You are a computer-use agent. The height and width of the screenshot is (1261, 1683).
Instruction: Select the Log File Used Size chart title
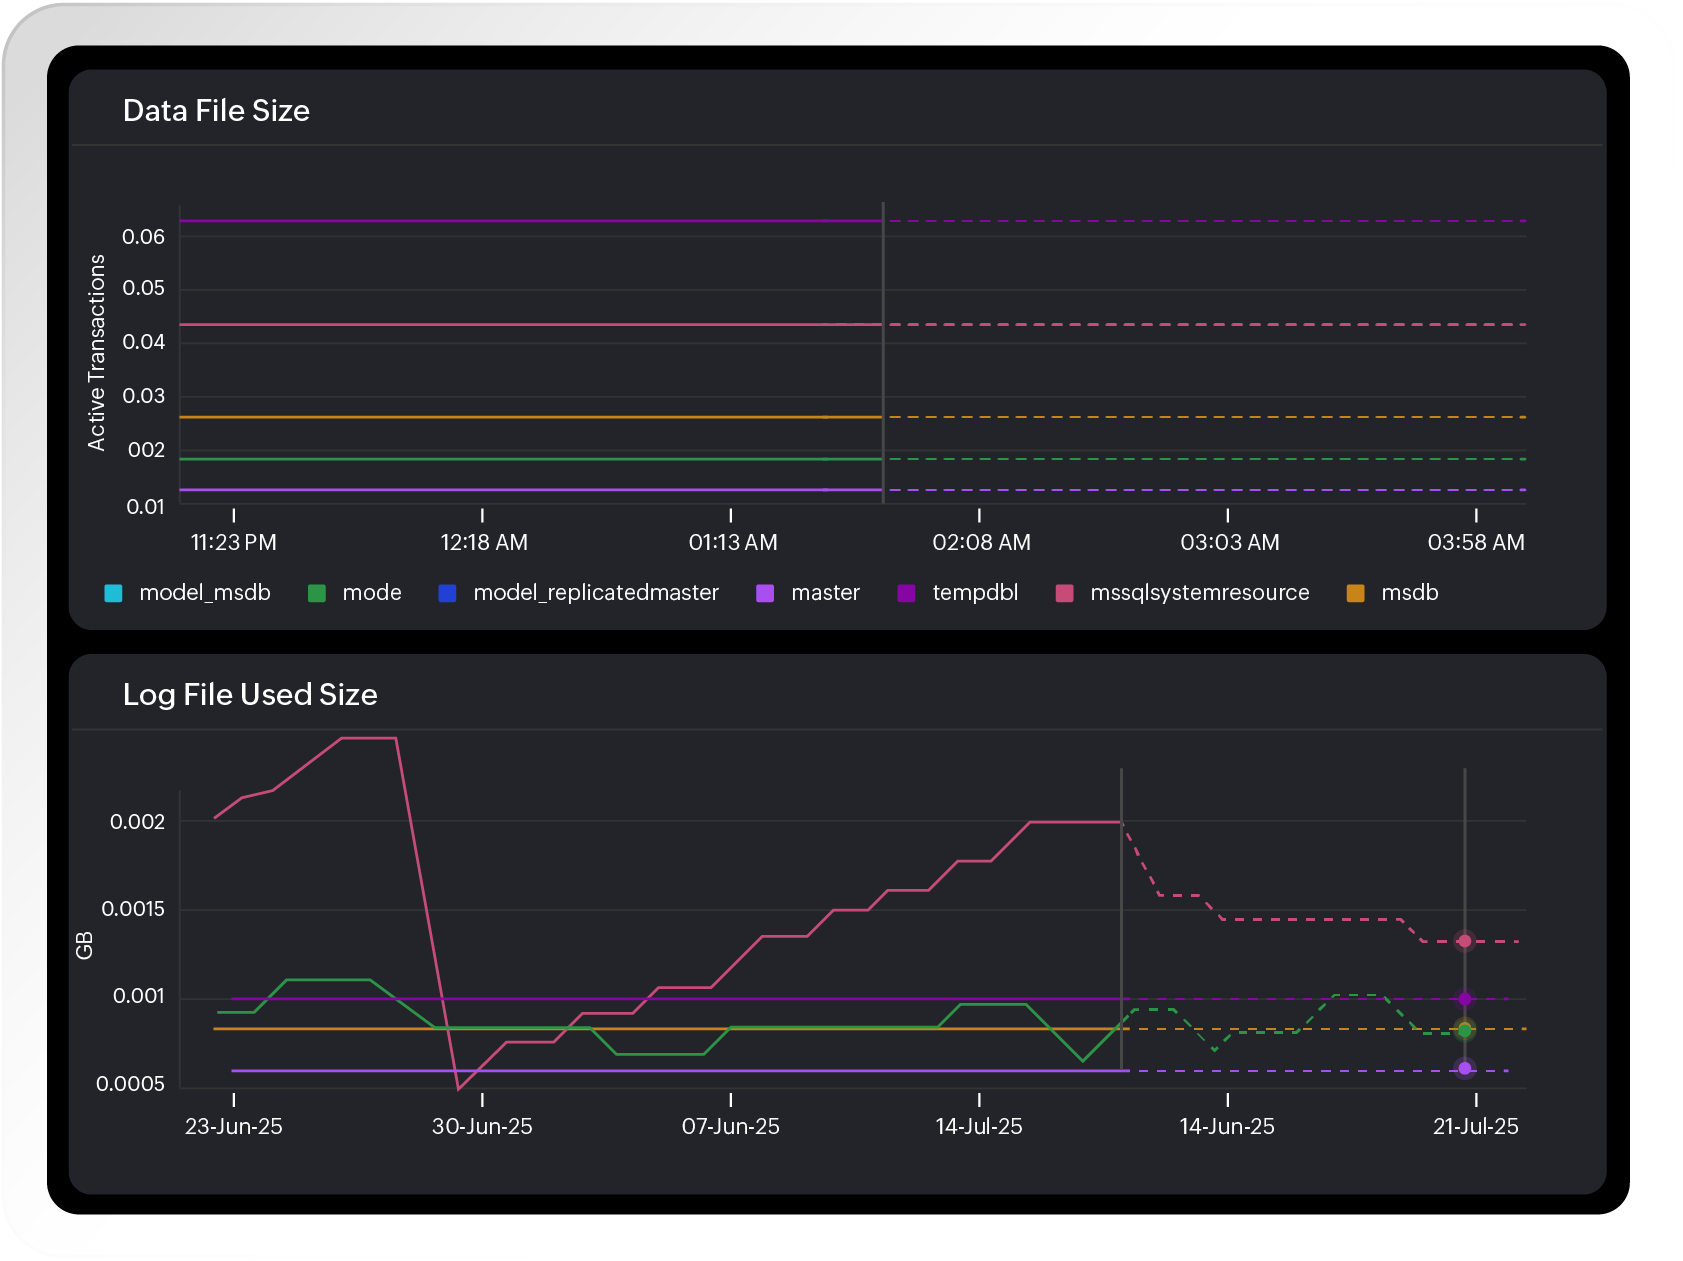[250, 695]
